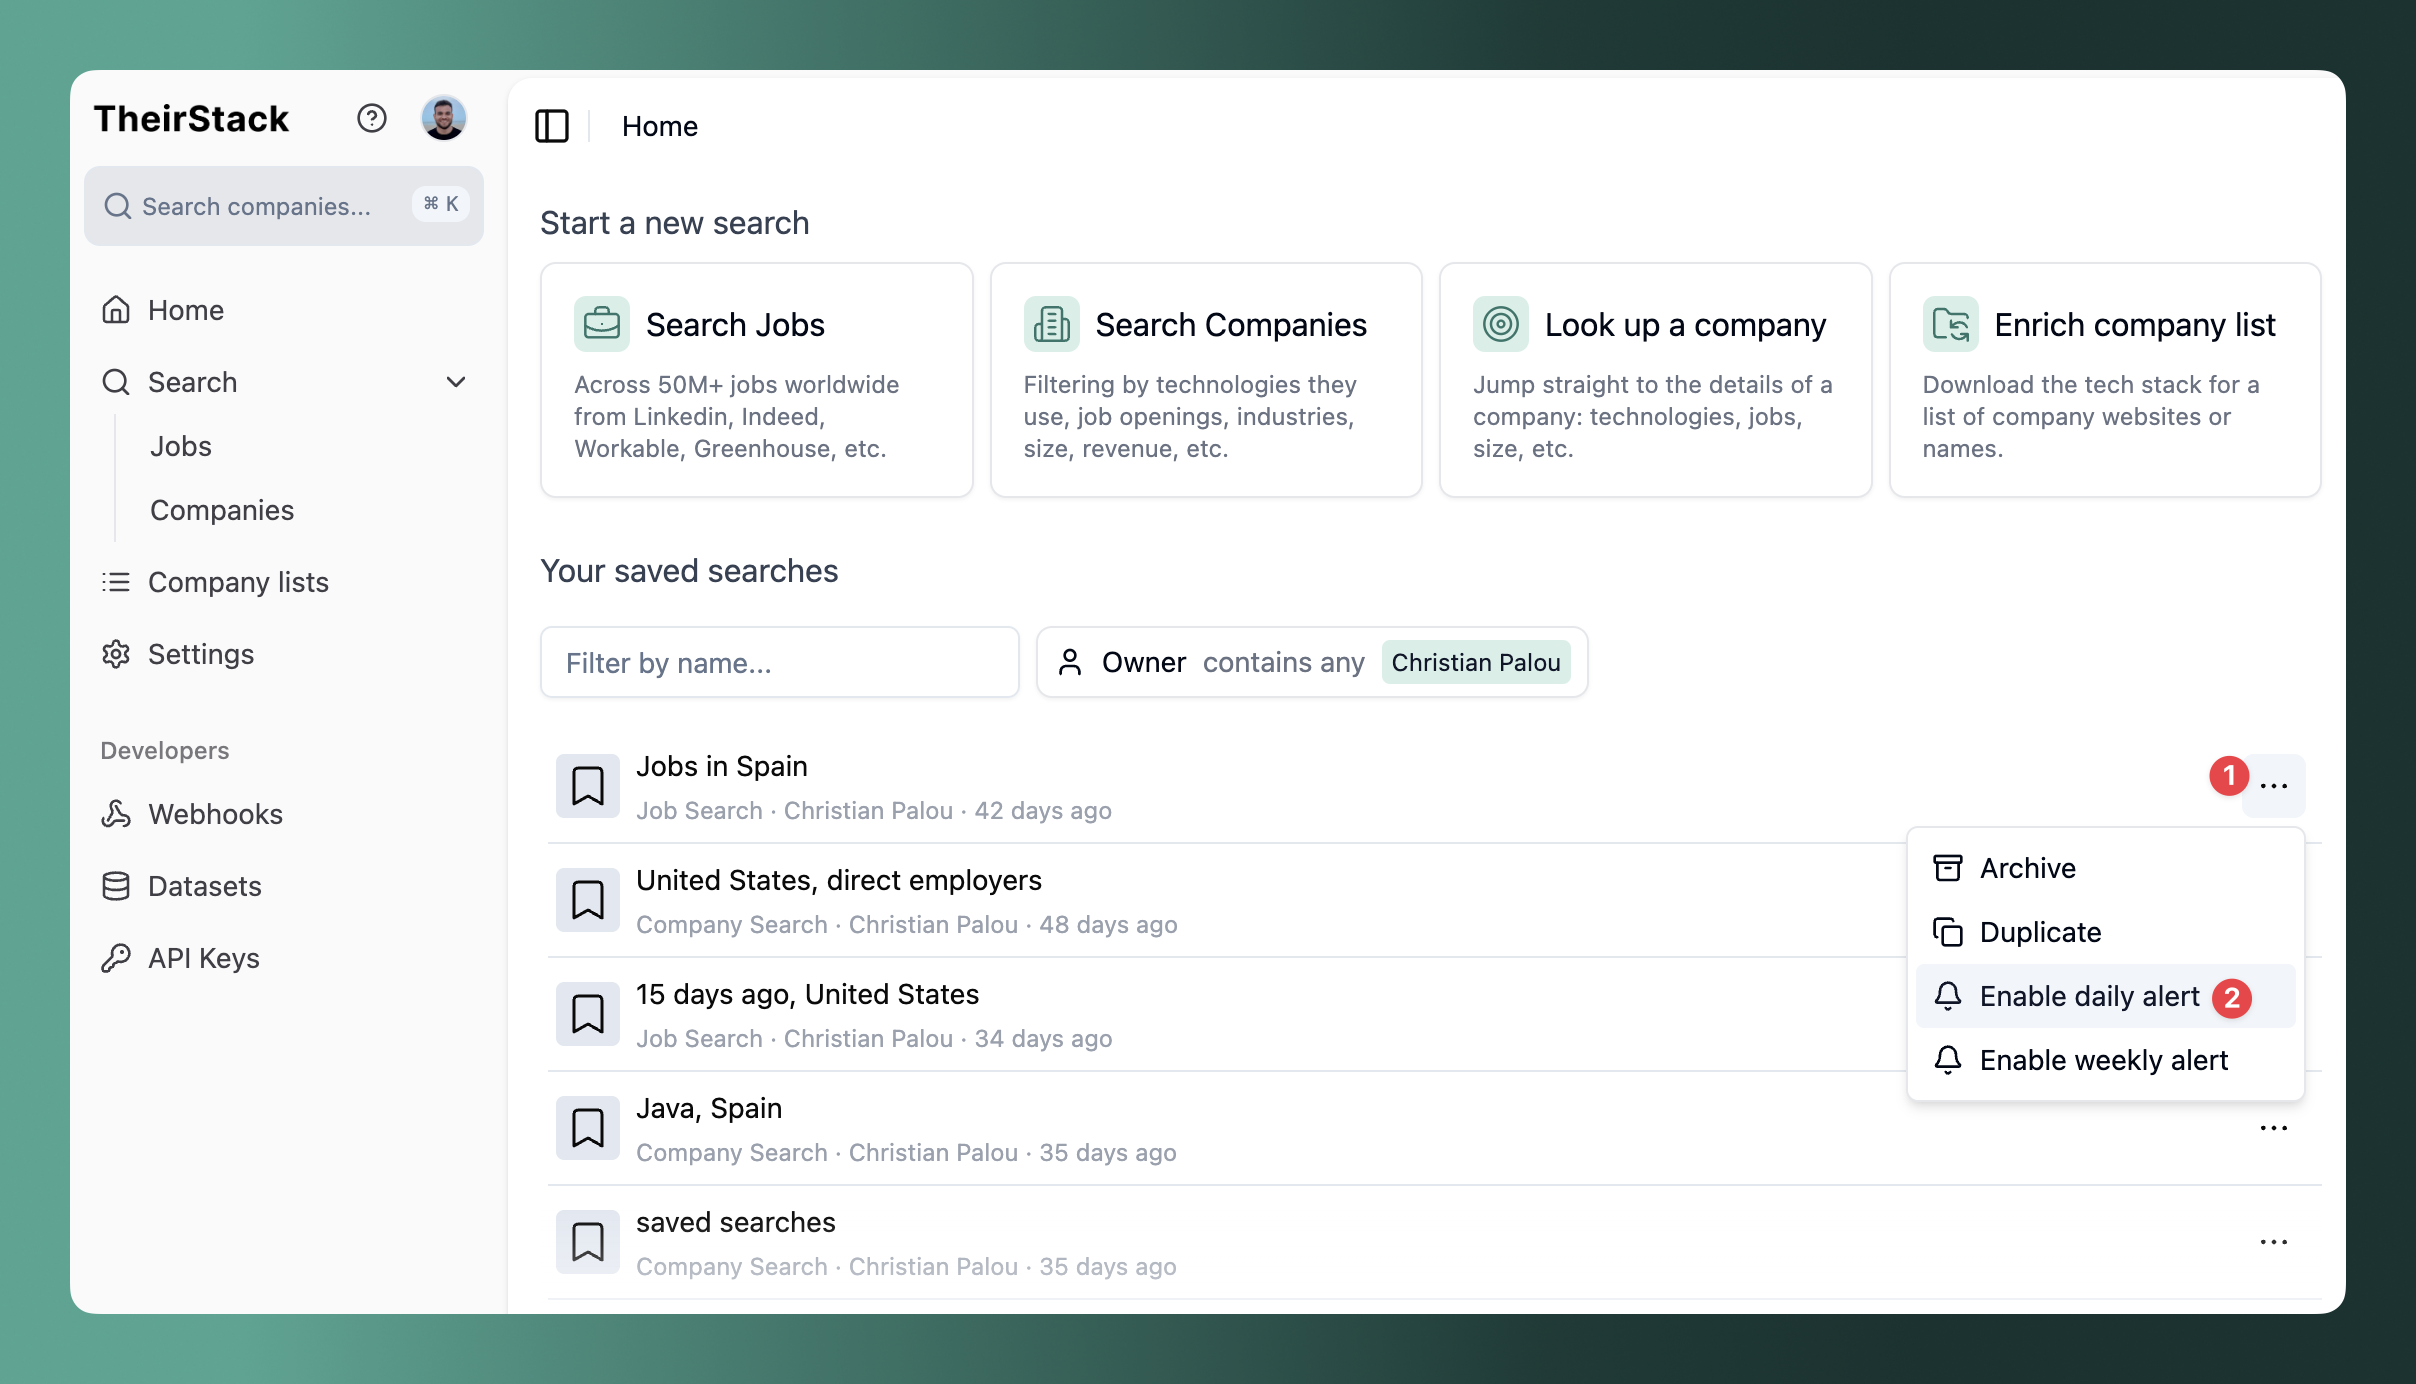
Task: Collapse the Search section chevron
Action: coord(456,382)
